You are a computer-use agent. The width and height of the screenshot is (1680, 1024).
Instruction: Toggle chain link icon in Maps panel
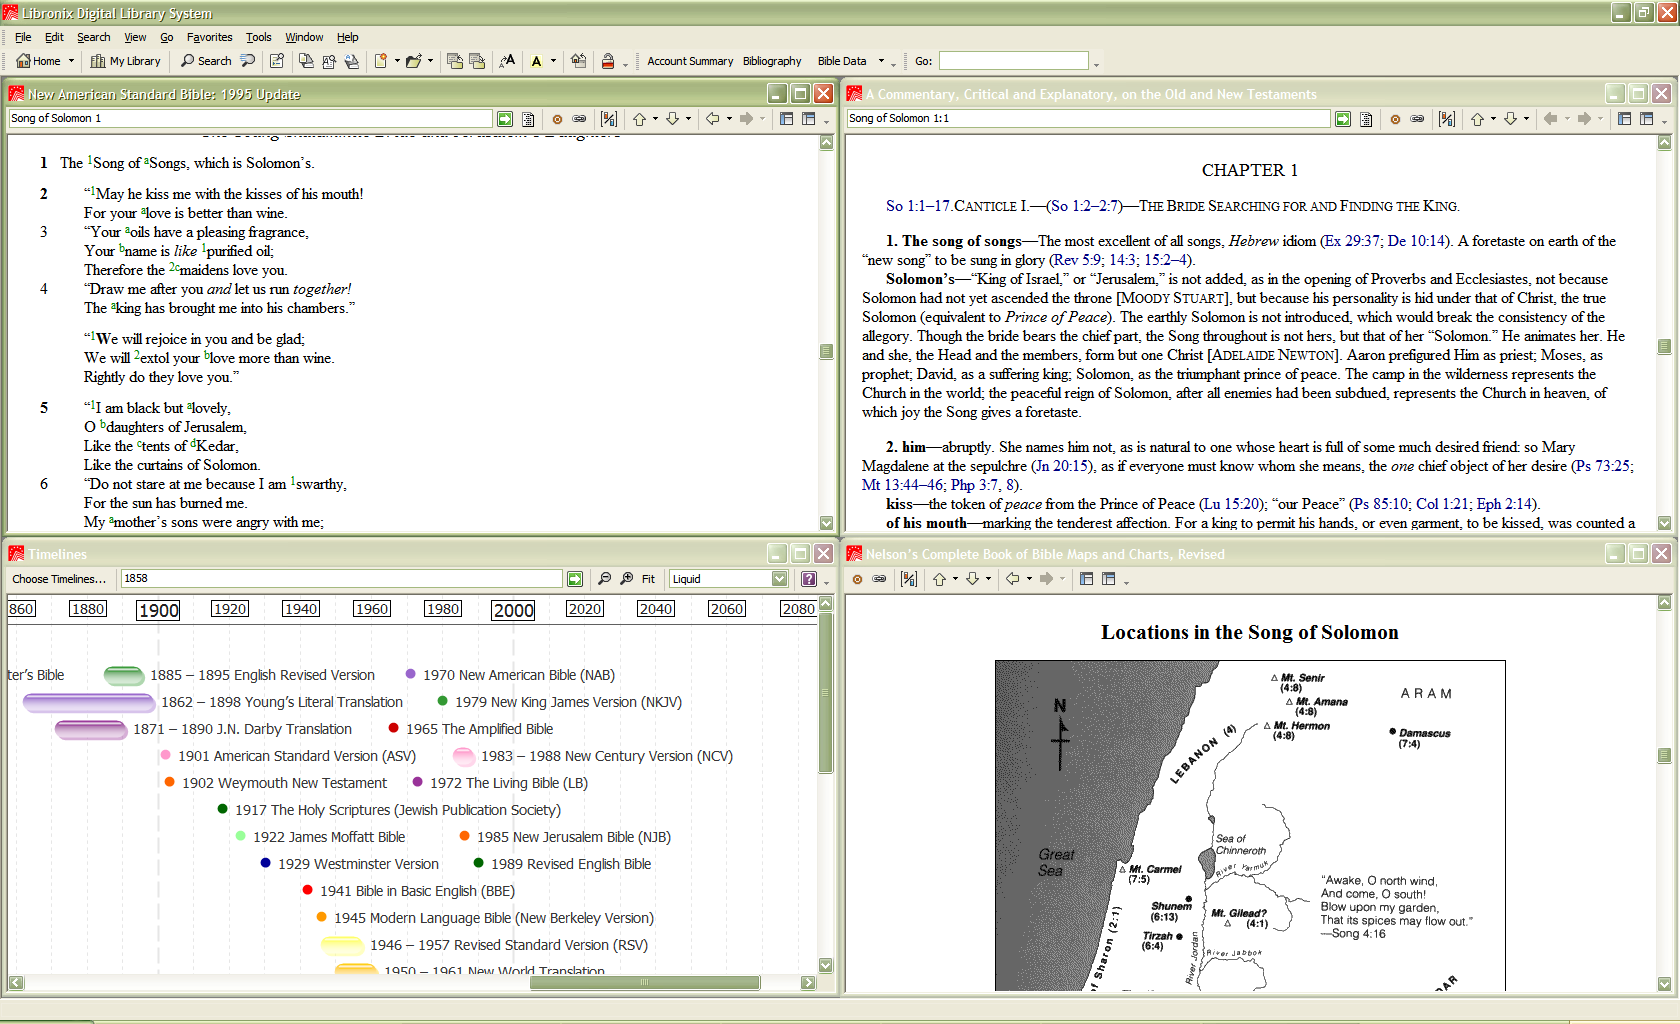879,579
